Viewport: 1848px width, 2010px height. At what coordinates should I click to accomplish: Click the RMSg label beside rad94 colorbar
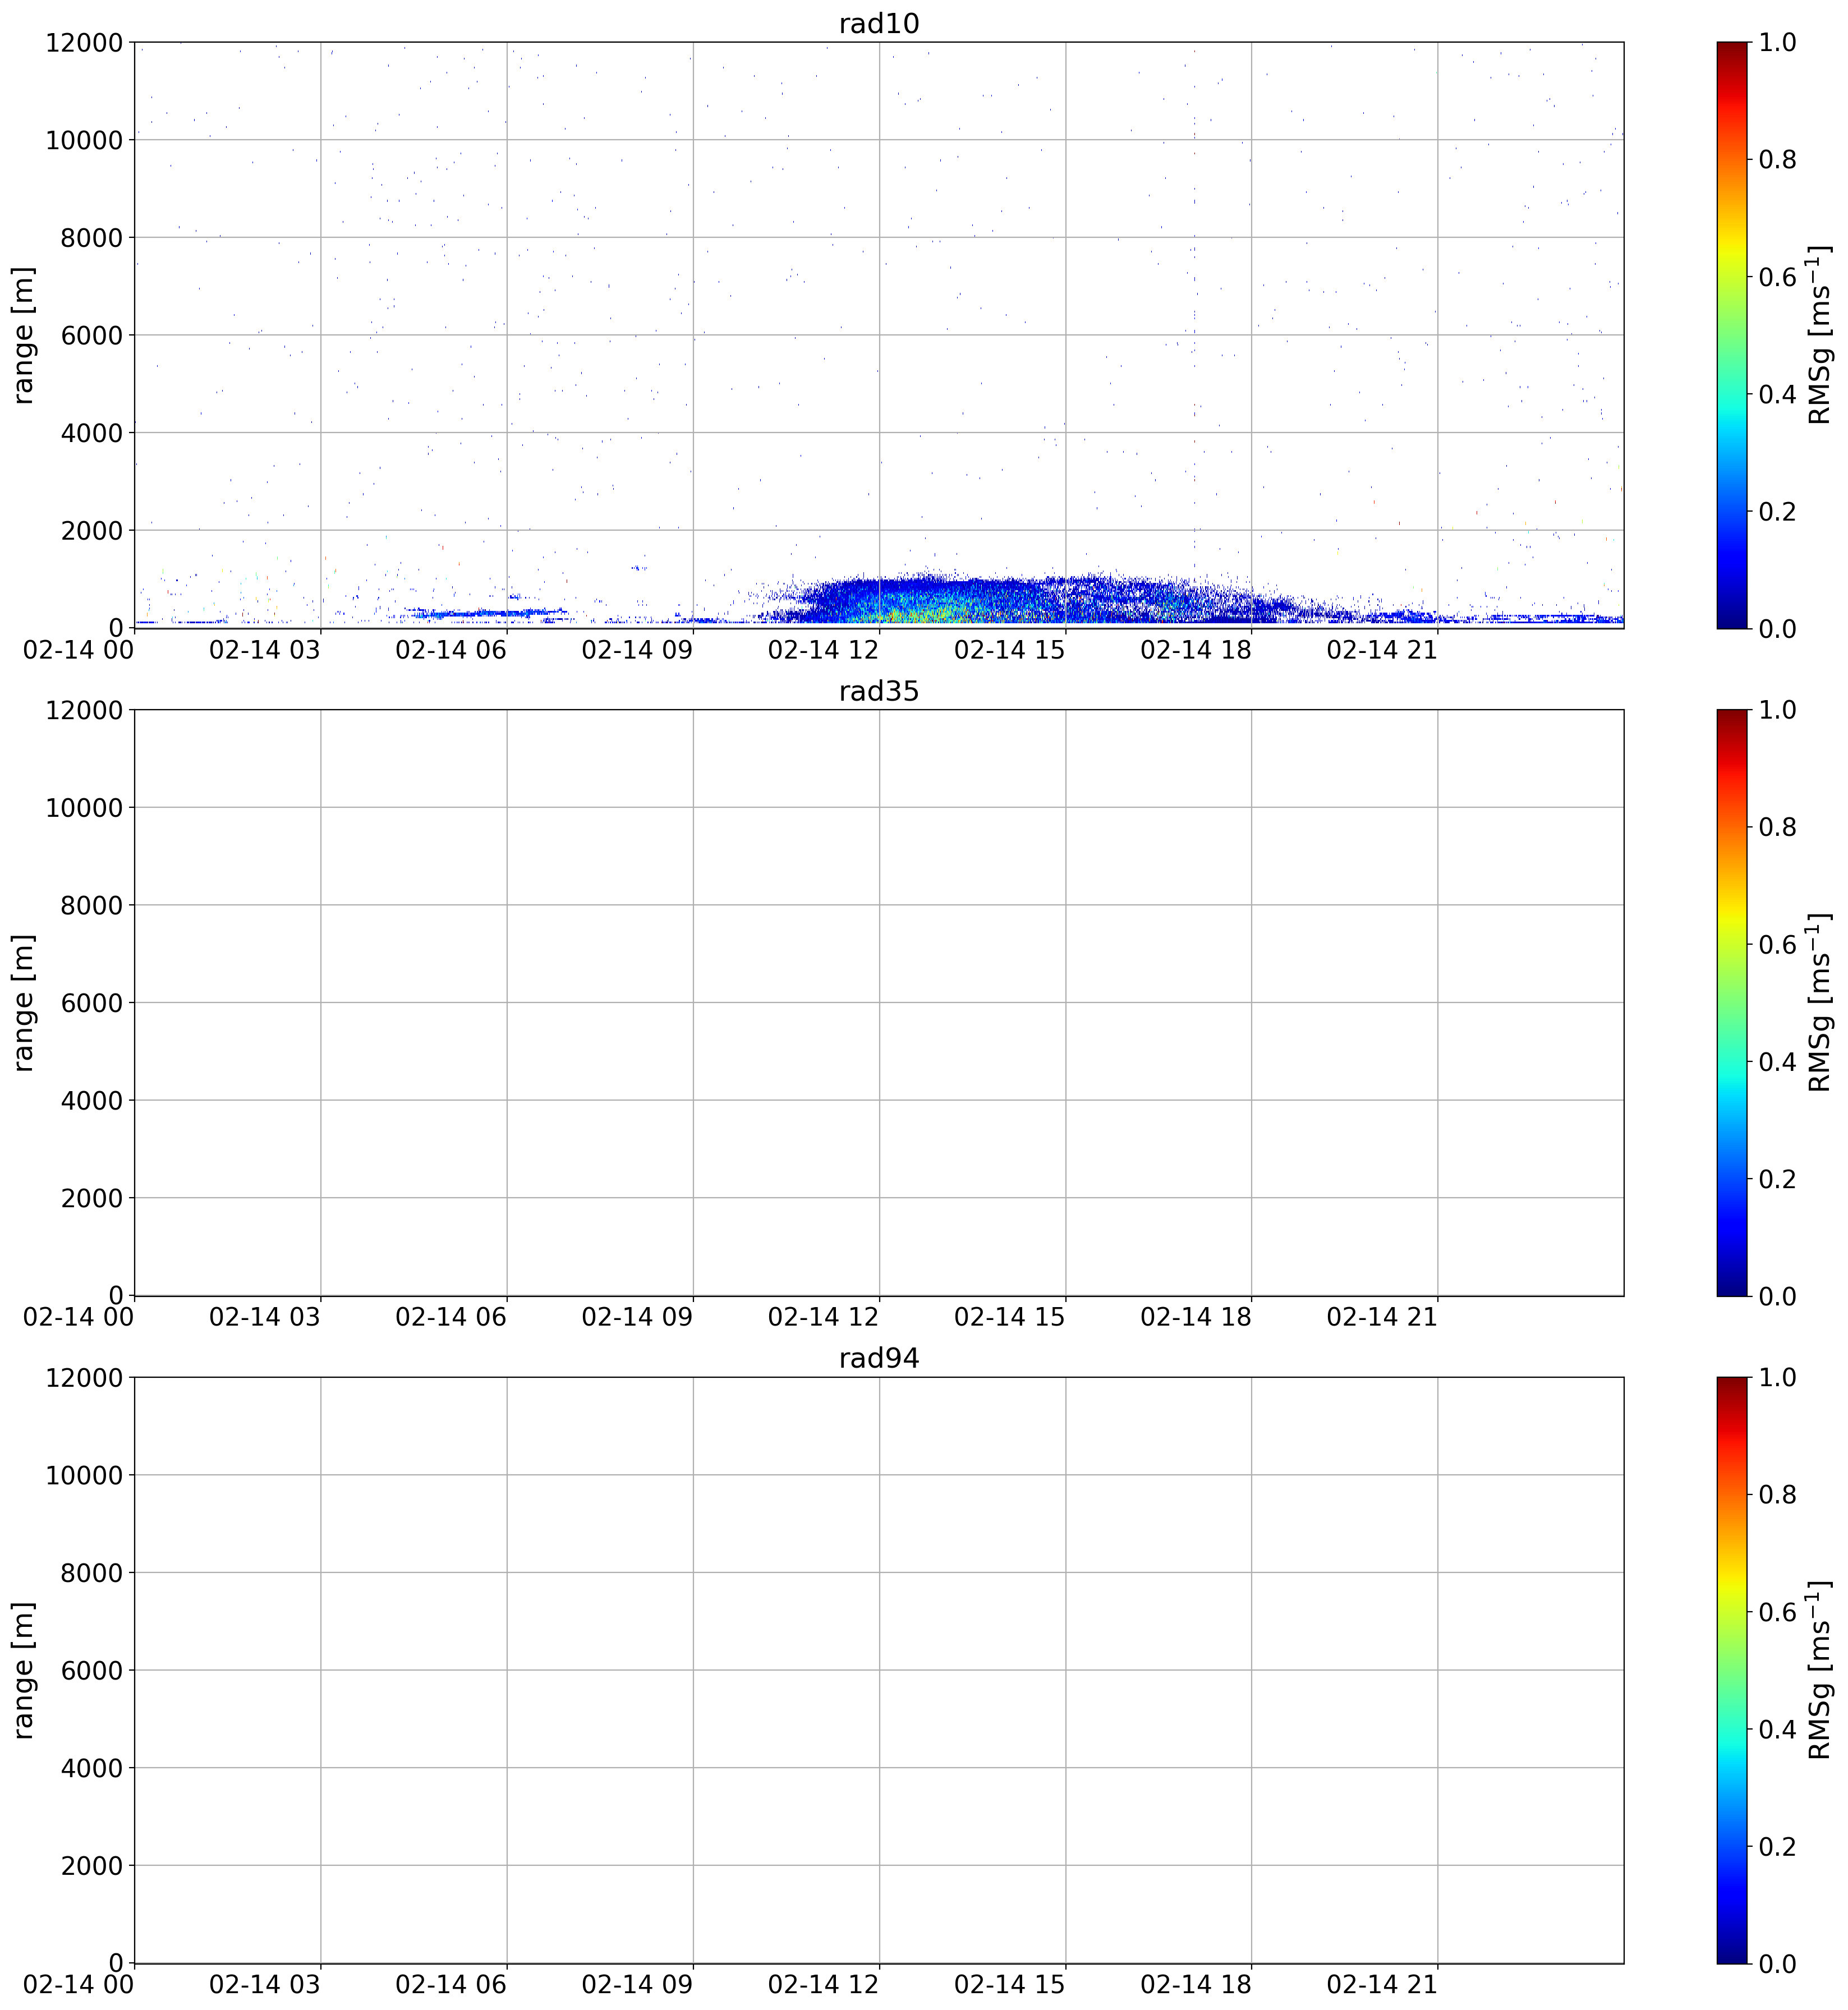coord(1819,1669)
